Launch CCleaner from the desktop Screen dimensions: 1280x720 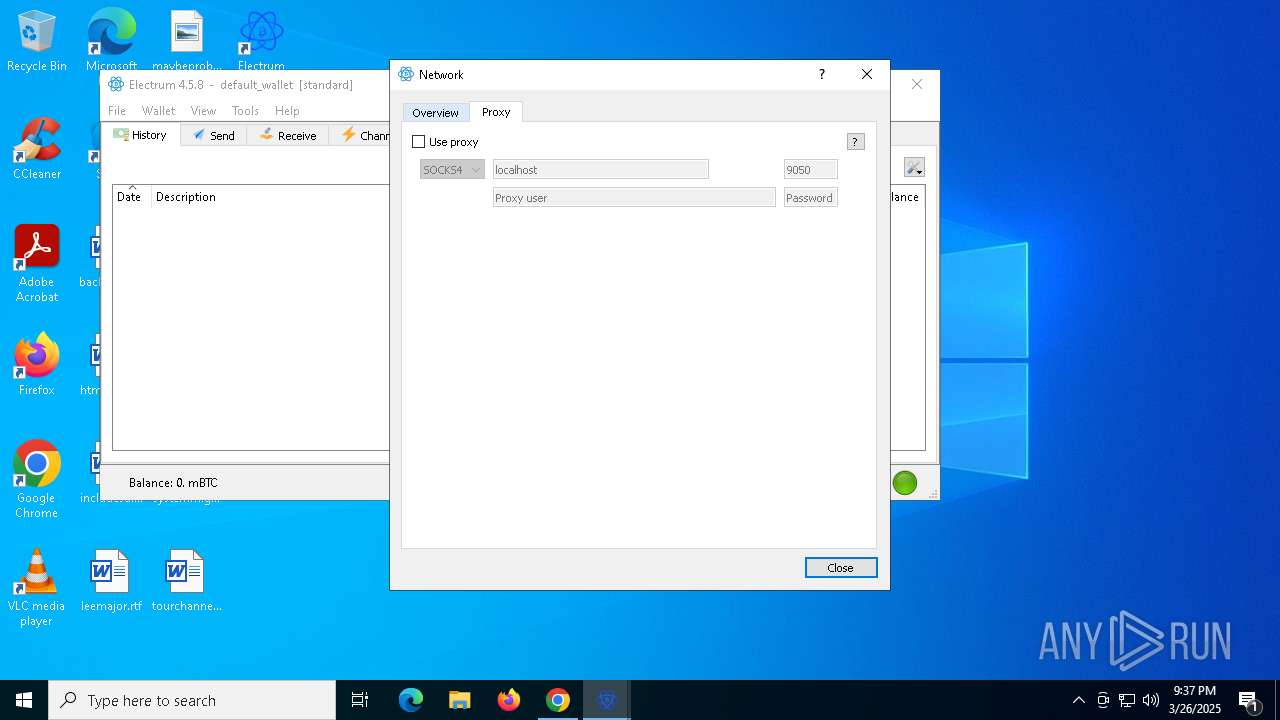click(37, 149)
